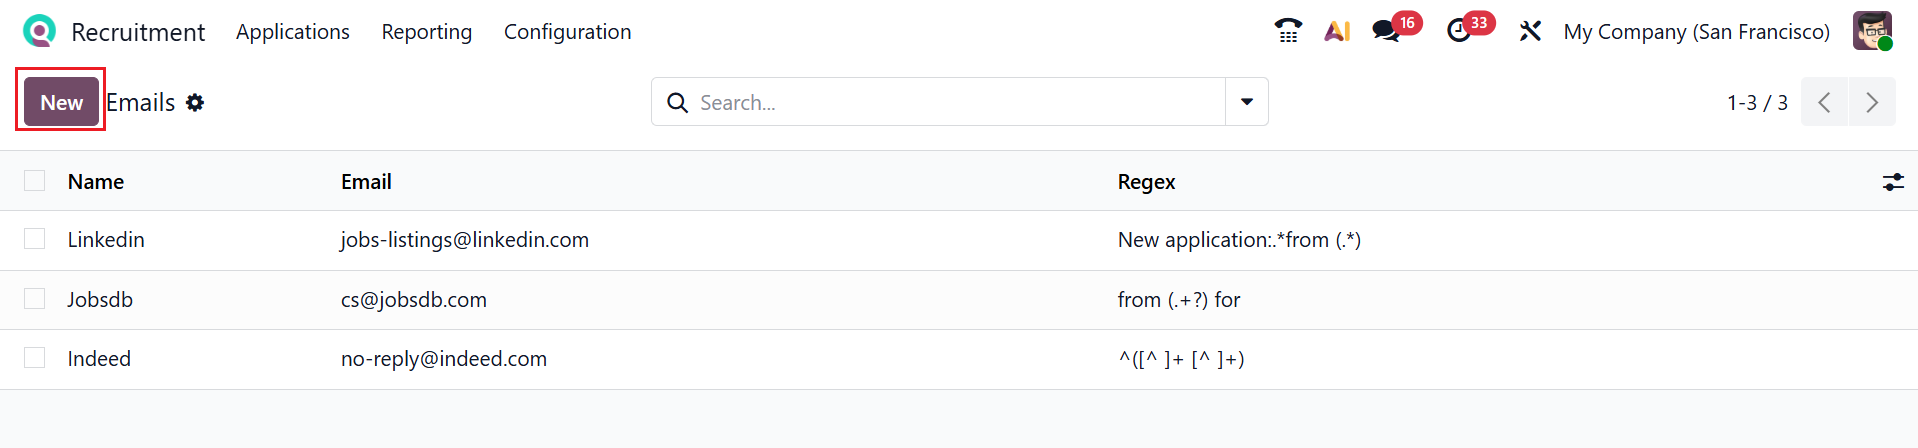1918x448 pixels.
Task: Open the activities clock icon
Action: [x=1459, y=31]
